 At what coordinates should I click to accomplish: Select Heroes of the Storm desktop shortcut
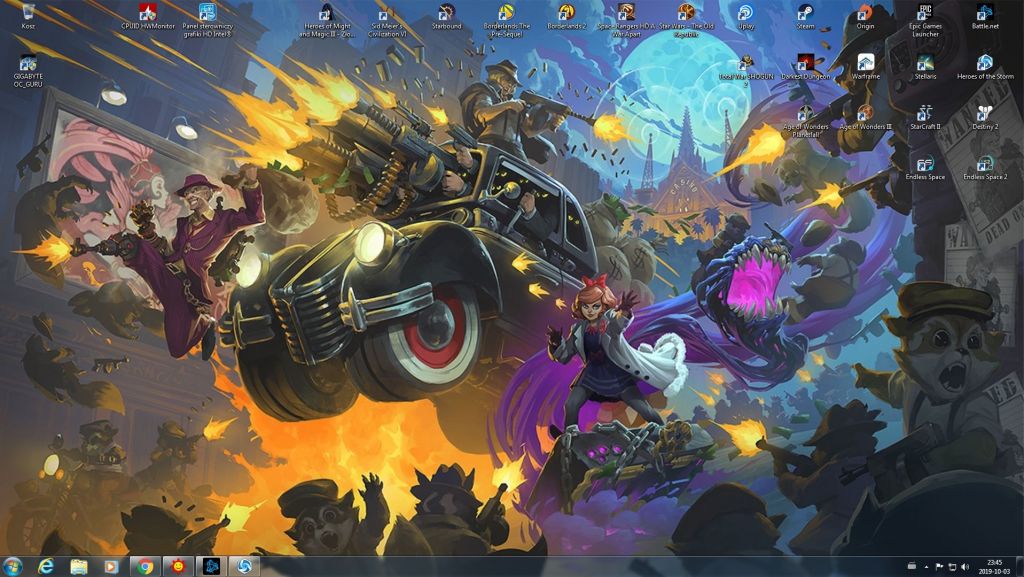(985, 67)
